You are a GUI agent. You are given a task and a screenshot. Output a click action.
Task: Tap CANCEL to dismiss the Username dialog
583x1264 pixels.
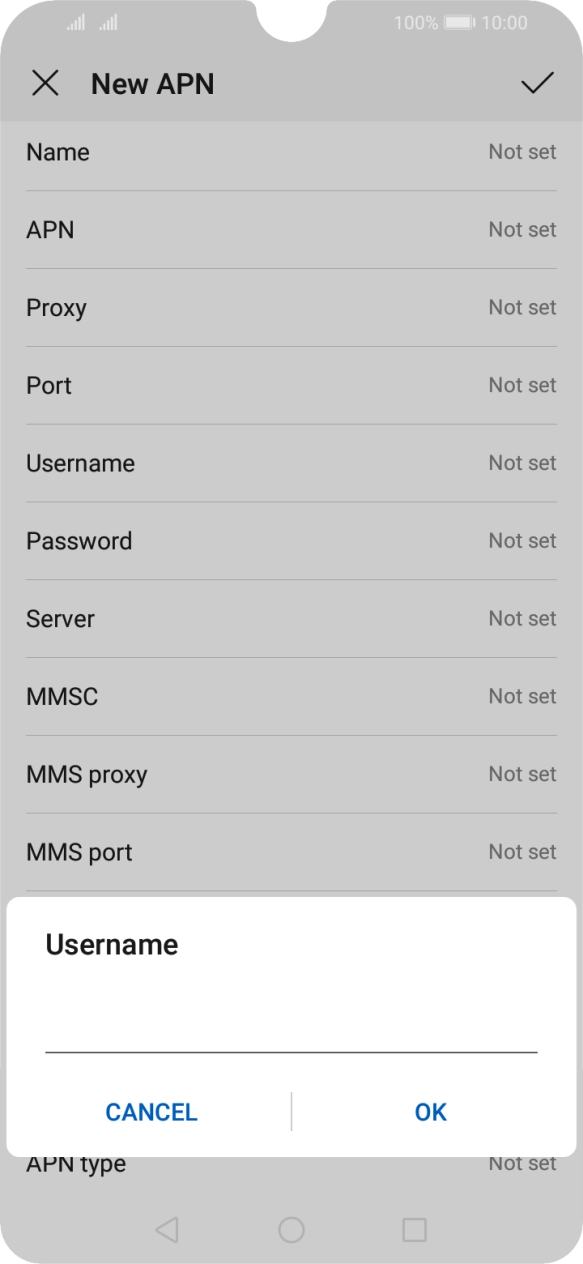coord(151,1112)
